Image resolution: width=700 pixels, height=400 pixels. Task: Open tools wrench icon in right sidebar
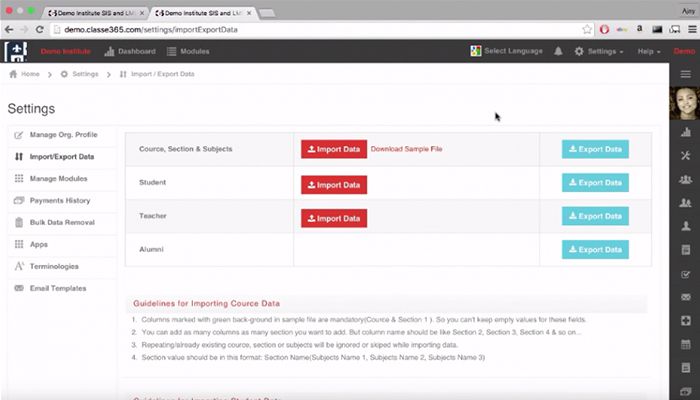[686, 155]
